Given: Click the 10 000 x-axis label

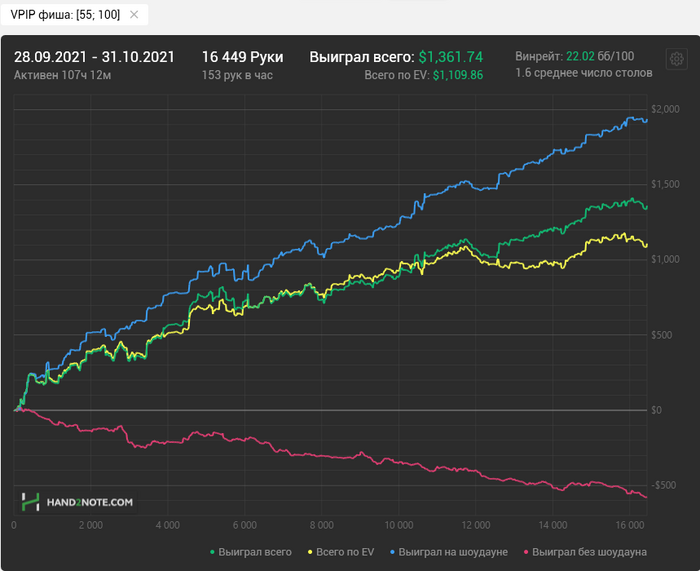Looking at the screenshot, I should (399, 525).
